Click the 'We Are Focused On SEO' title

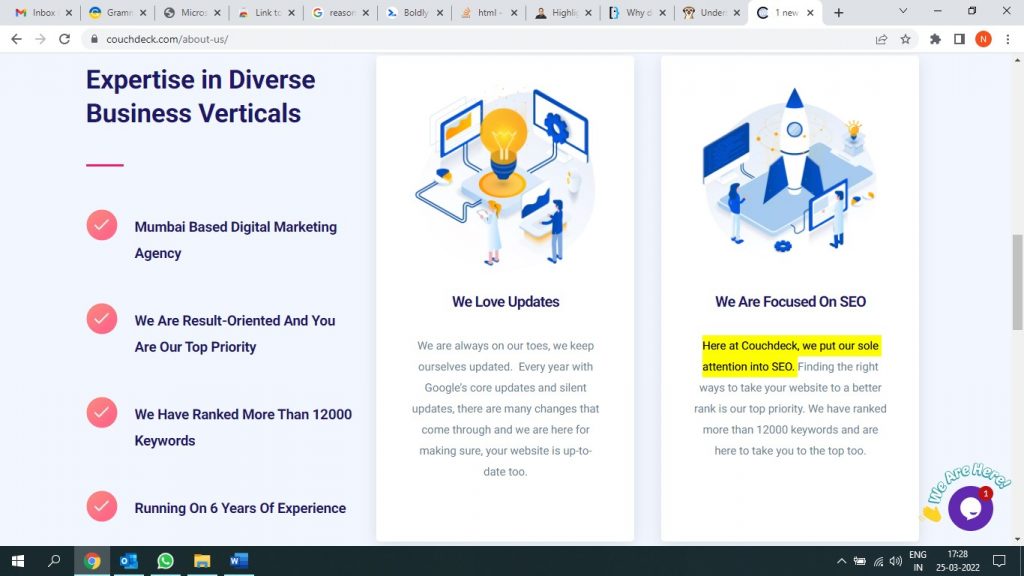click(x=790, y=302)
